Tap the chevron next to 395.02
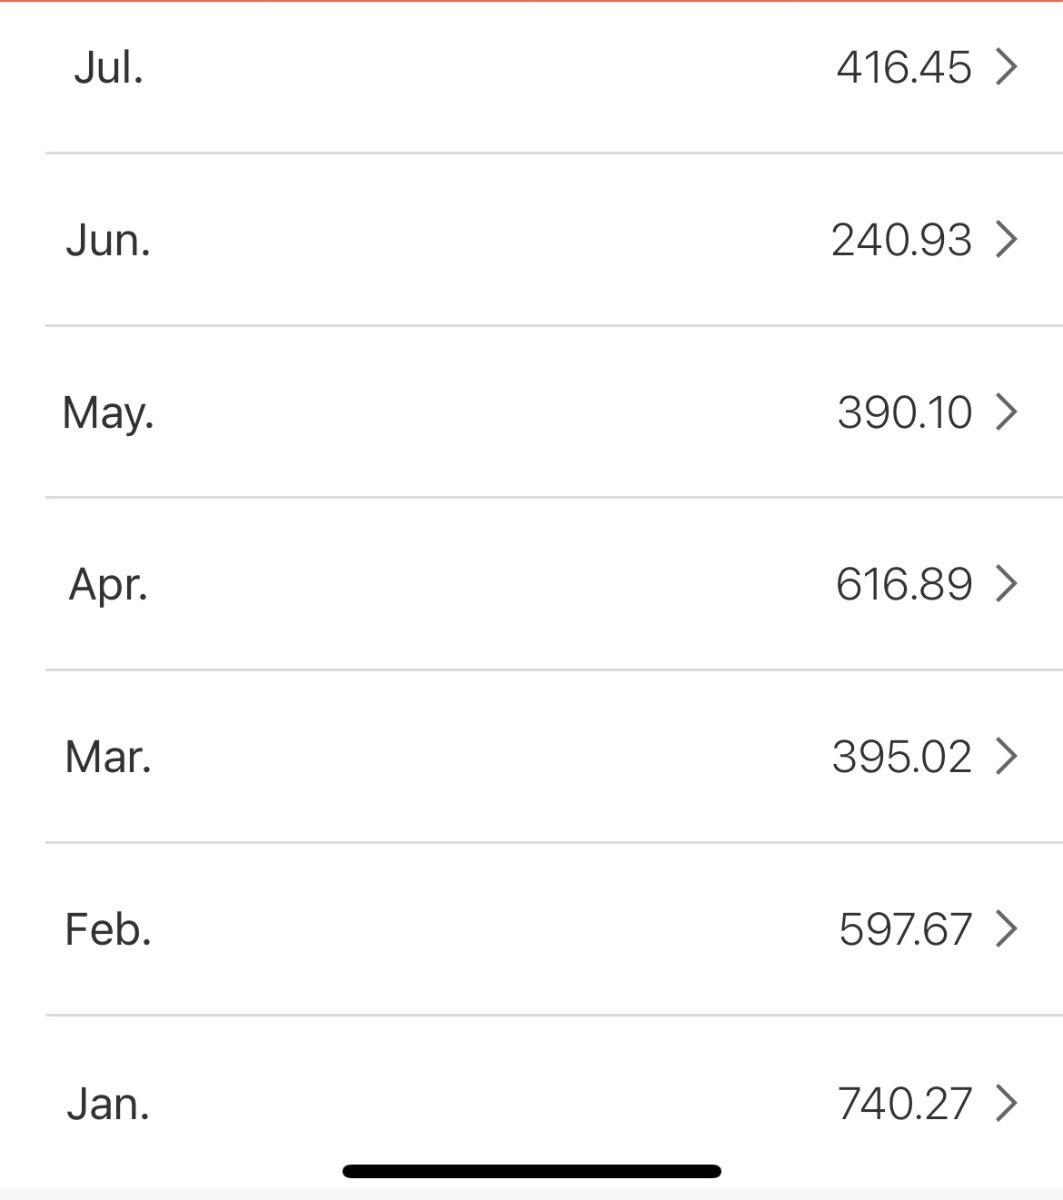The width and height of the screenshot is (1063, 1200). (x=1007, y=756)
